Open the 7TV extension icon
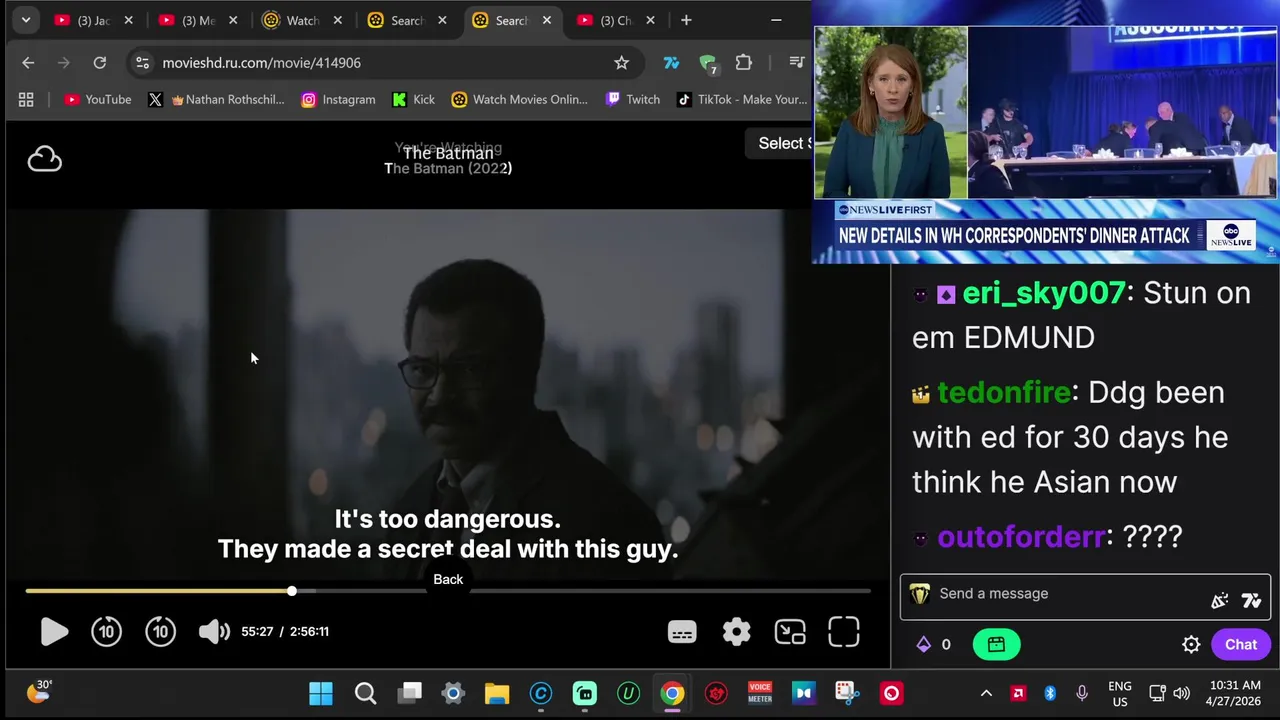The height and width of the screenshot is (720, 1280). [671, 62]
